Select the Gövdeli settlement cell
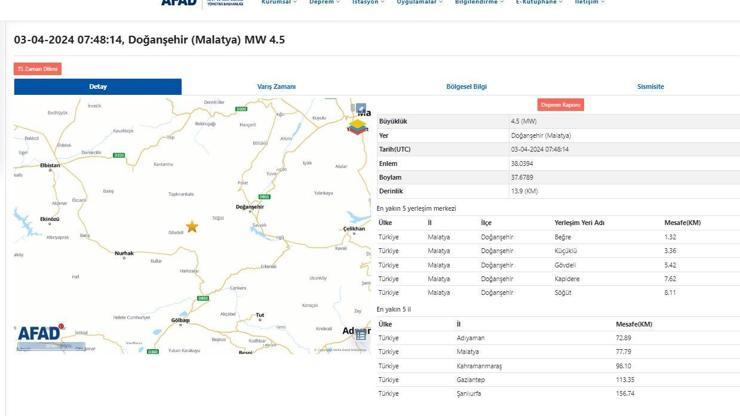The width and height of the screenshot is (740, 416). point(565,265)
